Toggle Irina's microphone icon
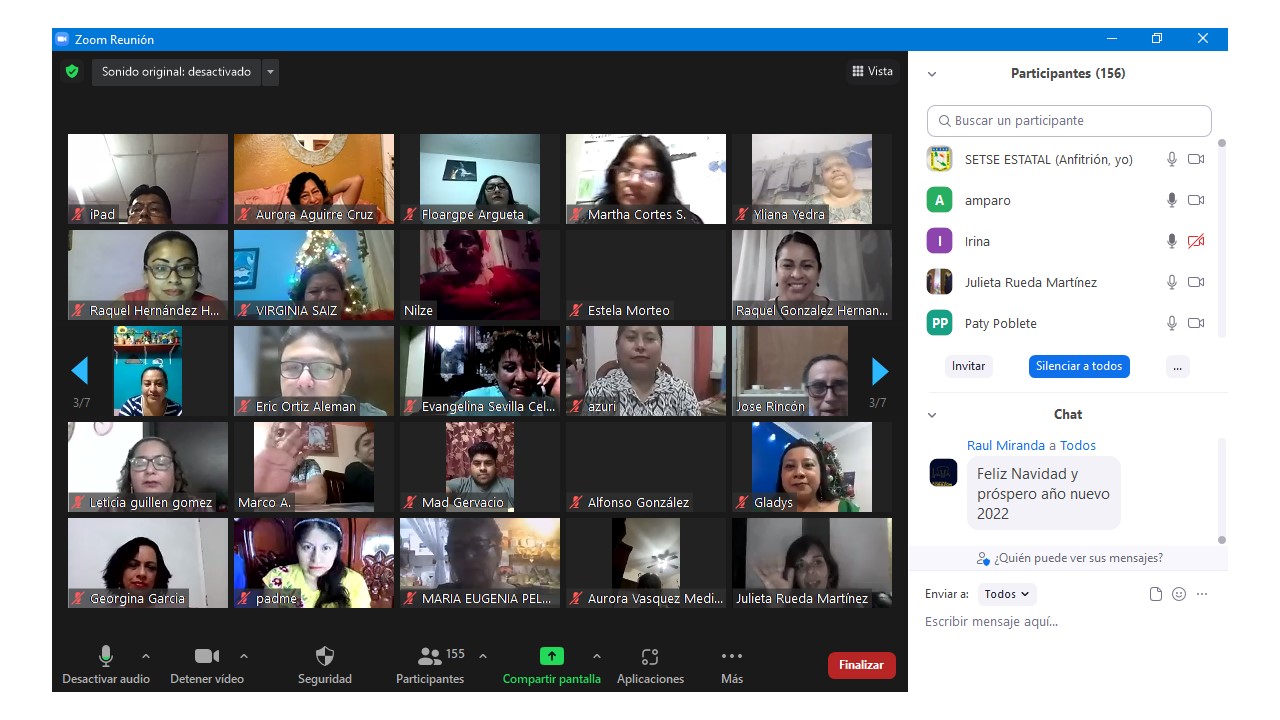 [x=1172, y=241]
